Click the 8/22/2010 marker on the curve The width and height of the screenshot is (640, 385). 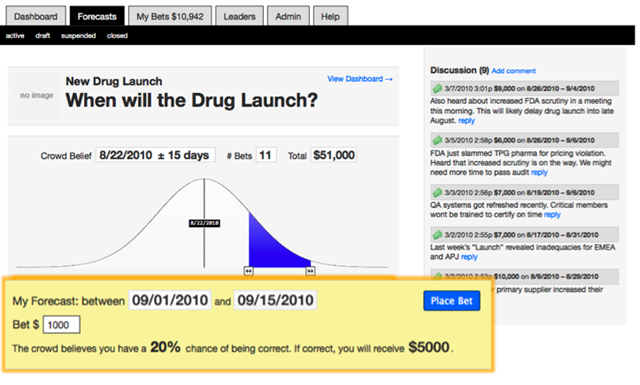[x=204, y=223]
